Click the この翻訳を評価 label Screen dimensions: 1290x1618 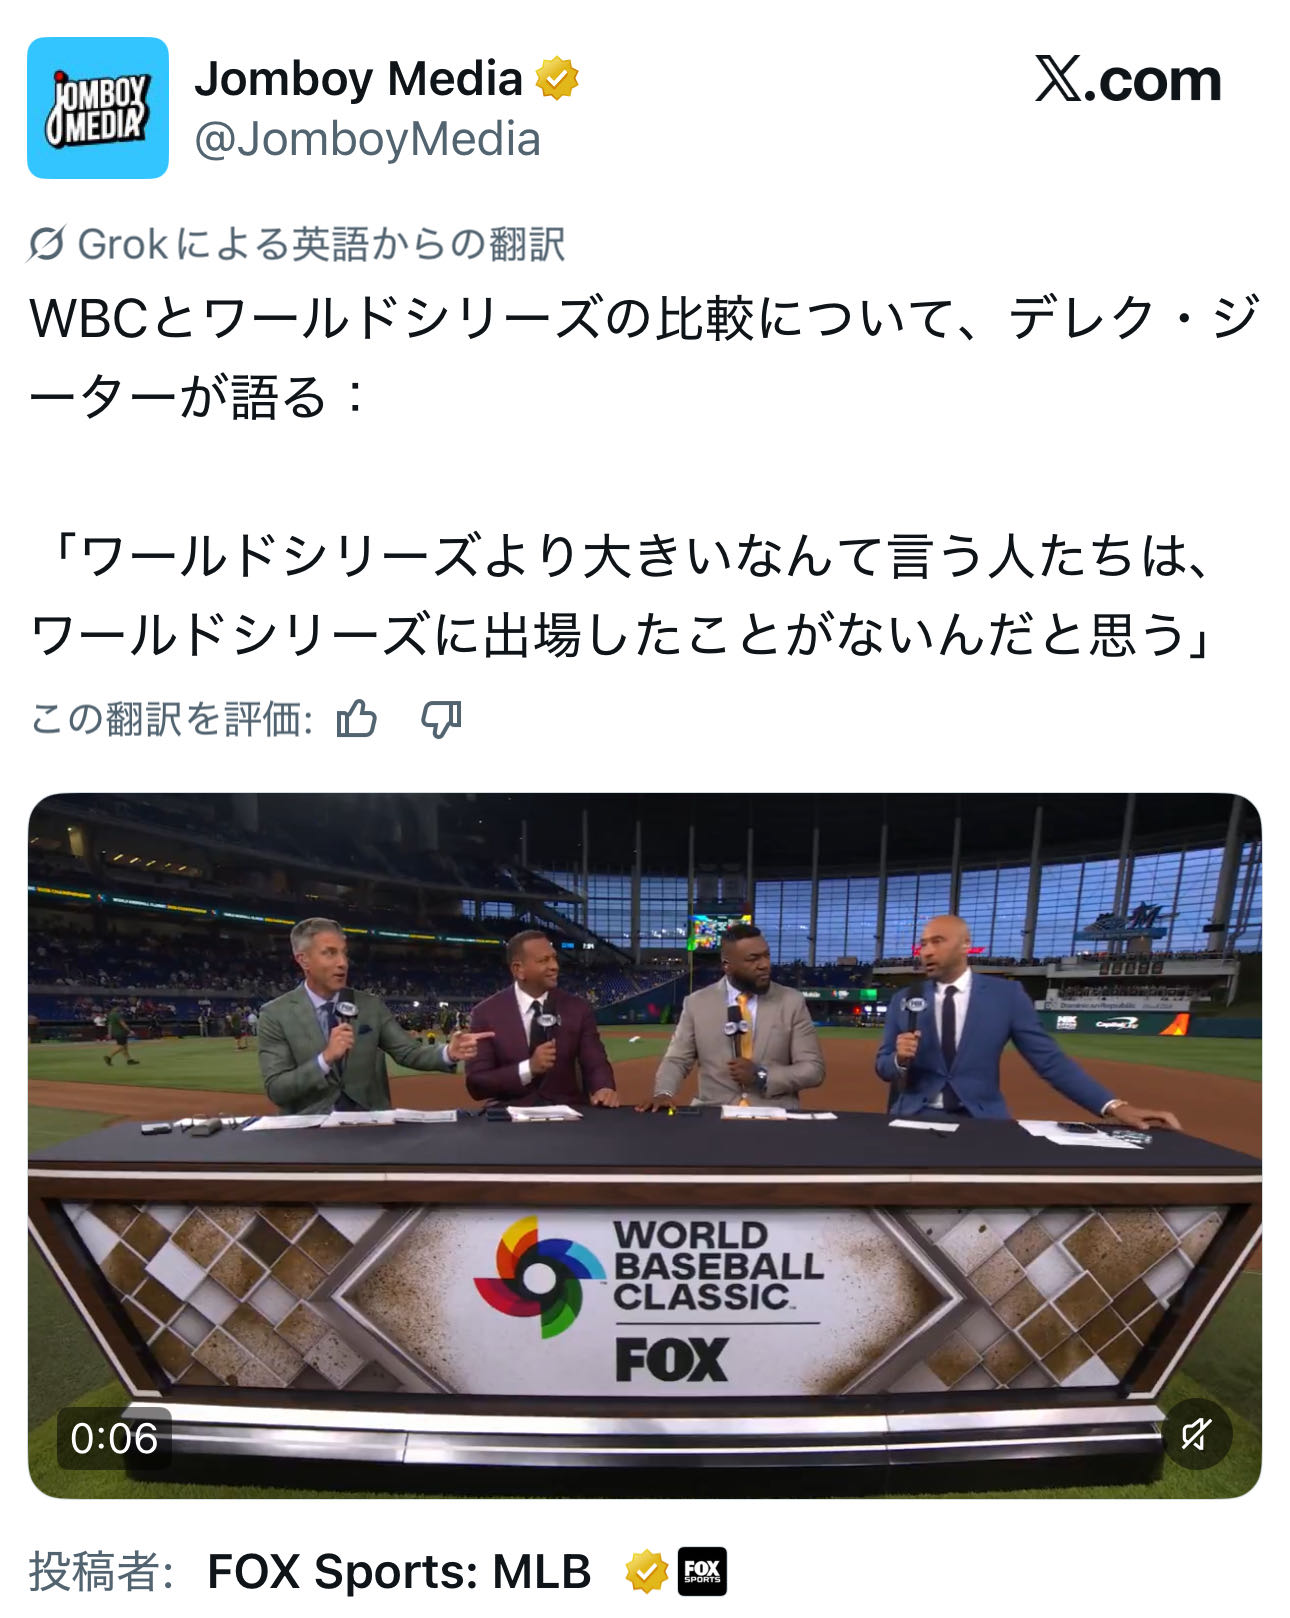pyautogui.click(x=171, y=719)
